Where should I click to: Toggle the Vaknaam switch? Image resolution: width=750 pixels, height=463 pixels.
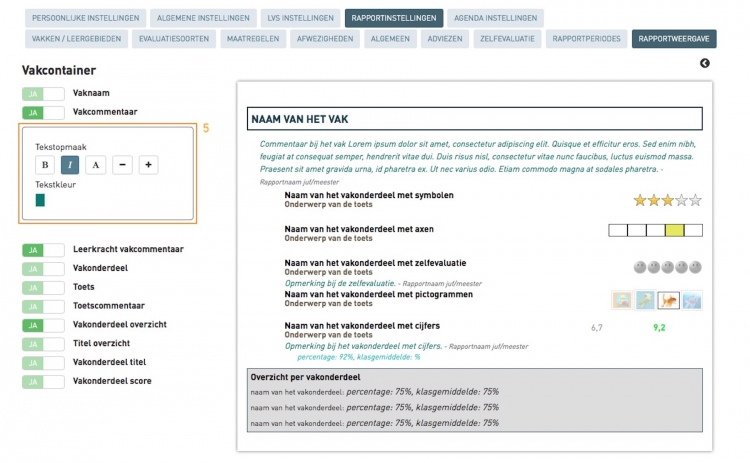43,94
